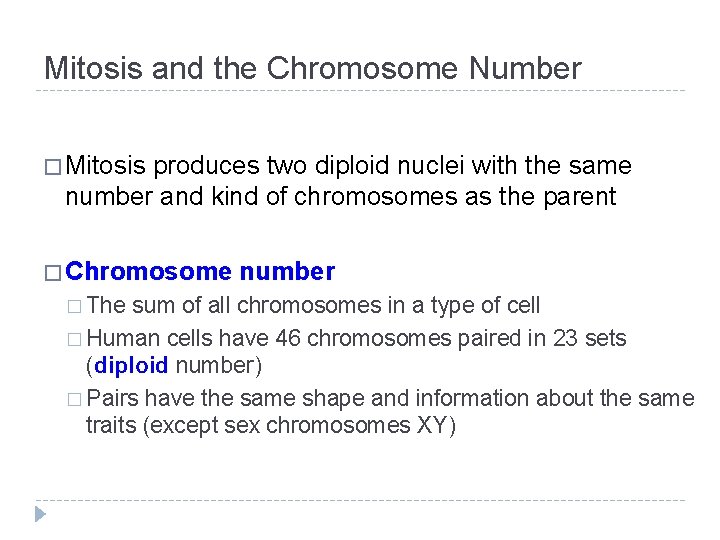The width and height of the screenshot is (720, 540).
Task: Click the sub-bullet marker before "The sum"
Action: click(76, 306)
